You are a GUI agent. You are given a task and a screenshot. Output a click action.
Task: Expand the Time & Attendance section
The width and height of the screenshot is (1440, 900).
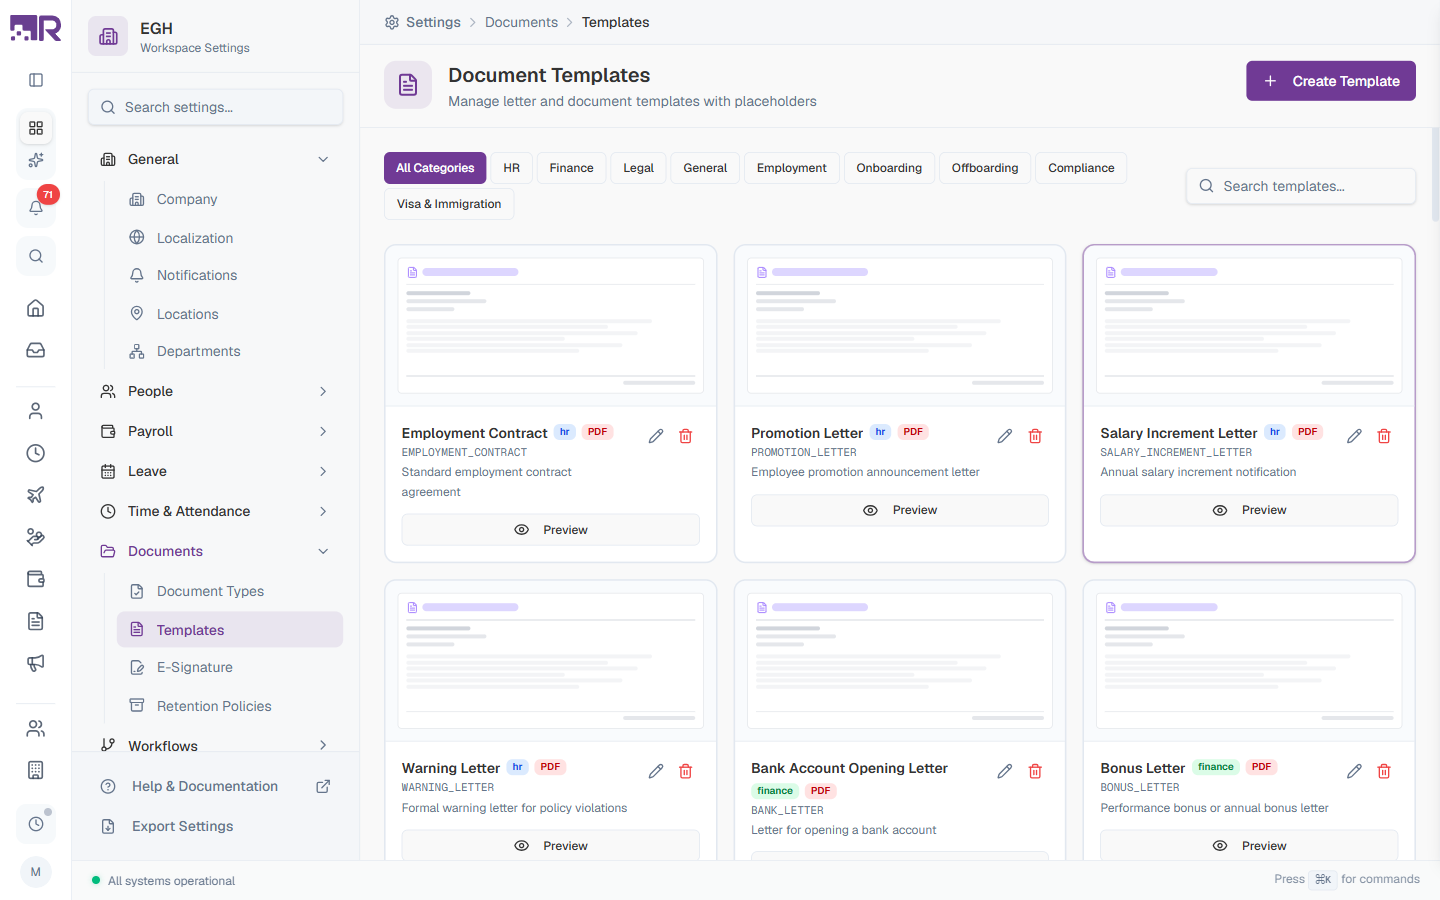215,511
